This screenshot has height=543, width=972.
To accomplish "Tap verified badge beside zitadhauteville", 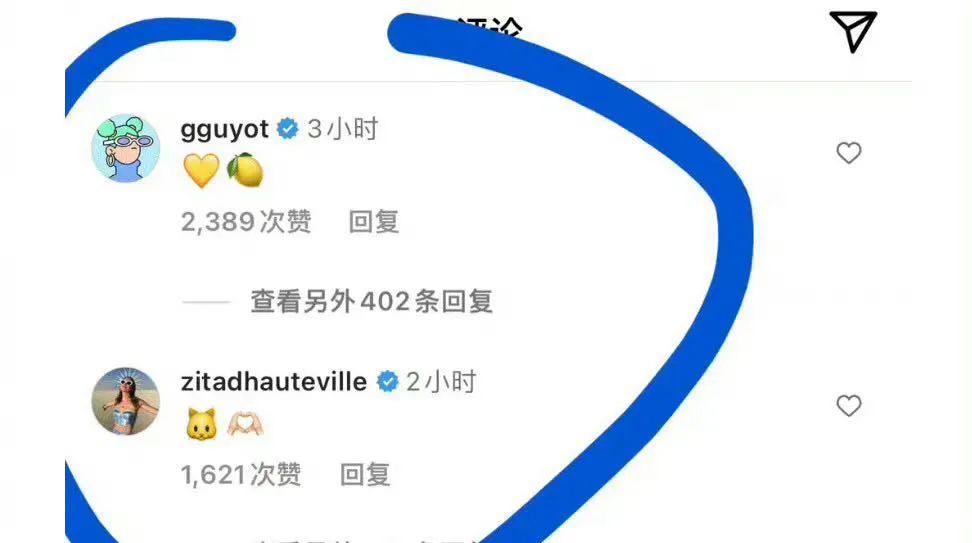I will (x=388, y=382).
